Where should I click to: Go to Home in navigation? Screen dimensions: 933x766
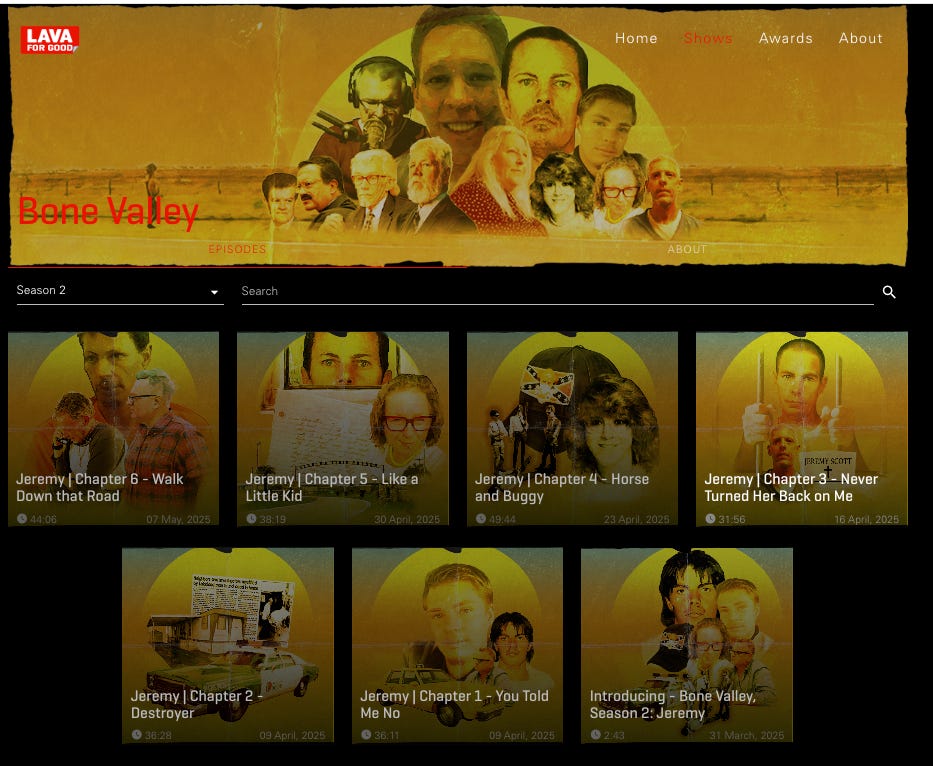(x=636, y=38)
